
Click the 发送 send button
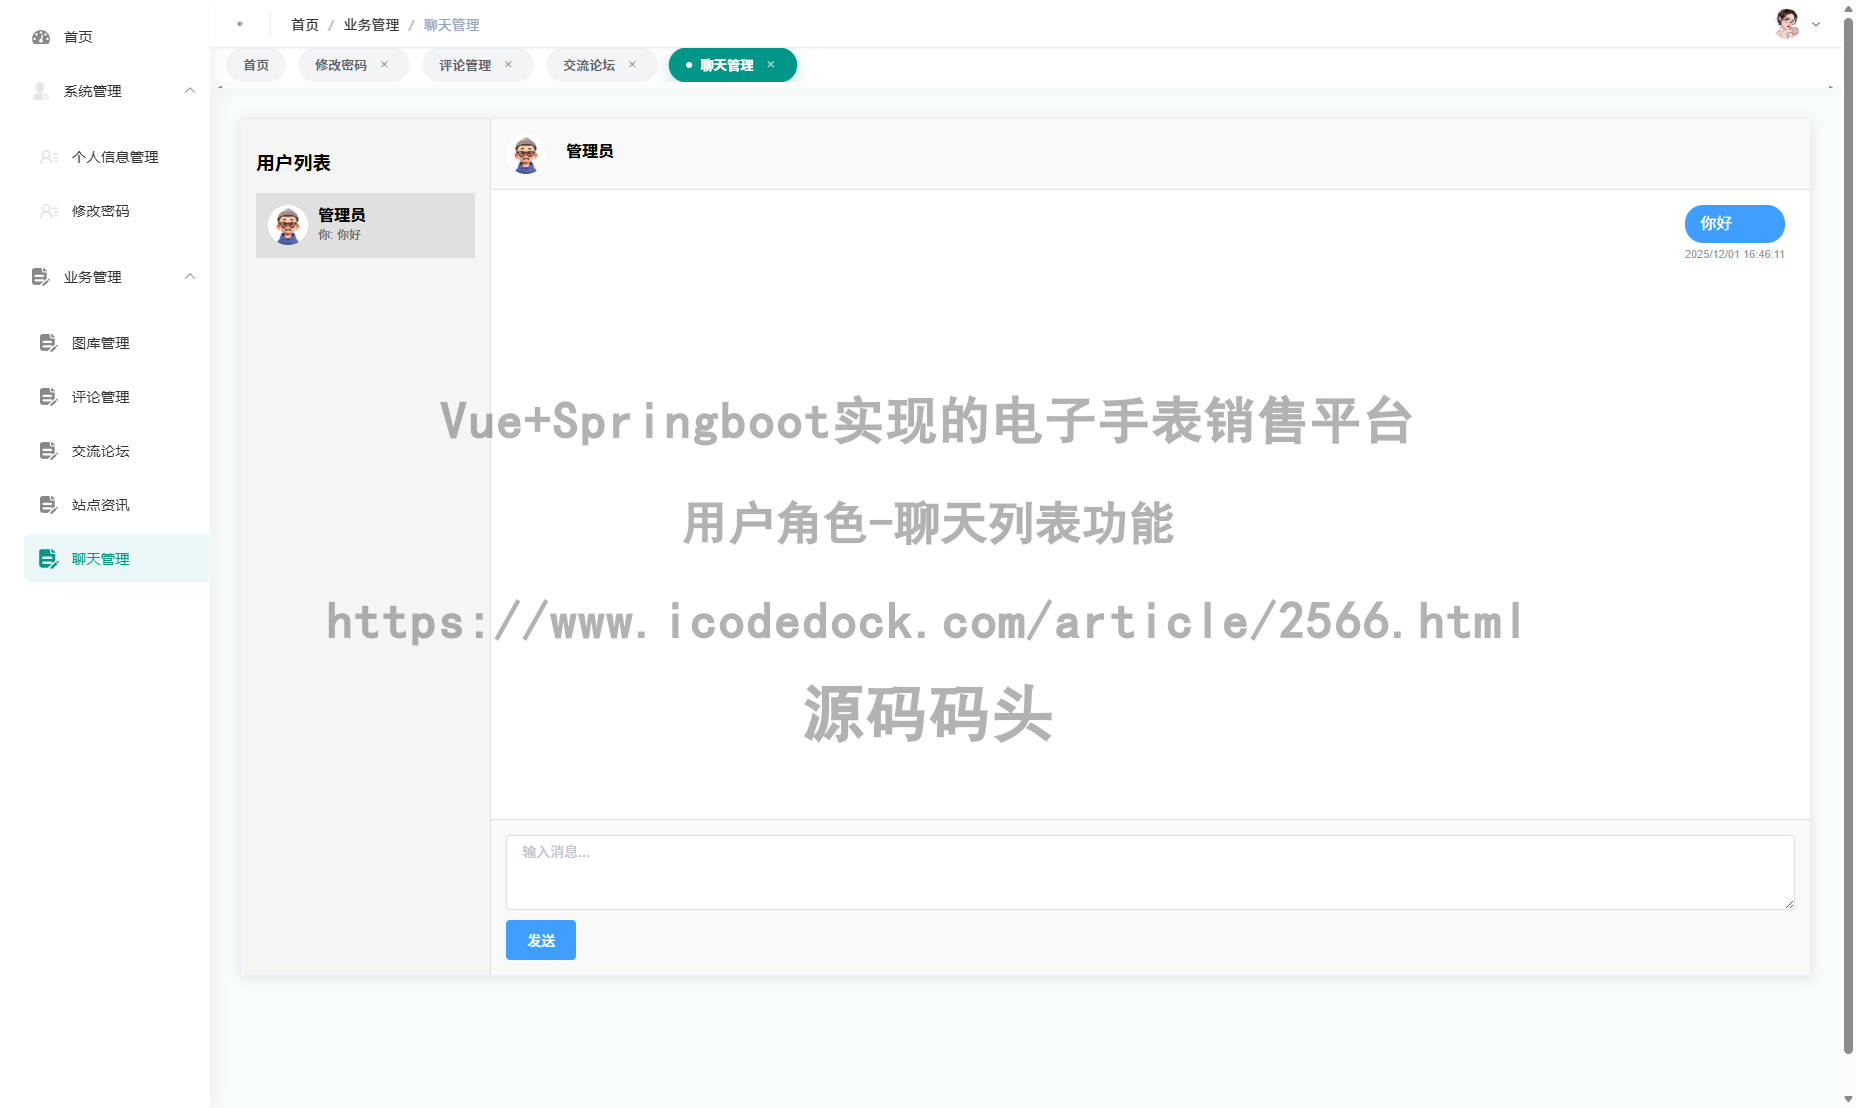click(x=540, y=939)
